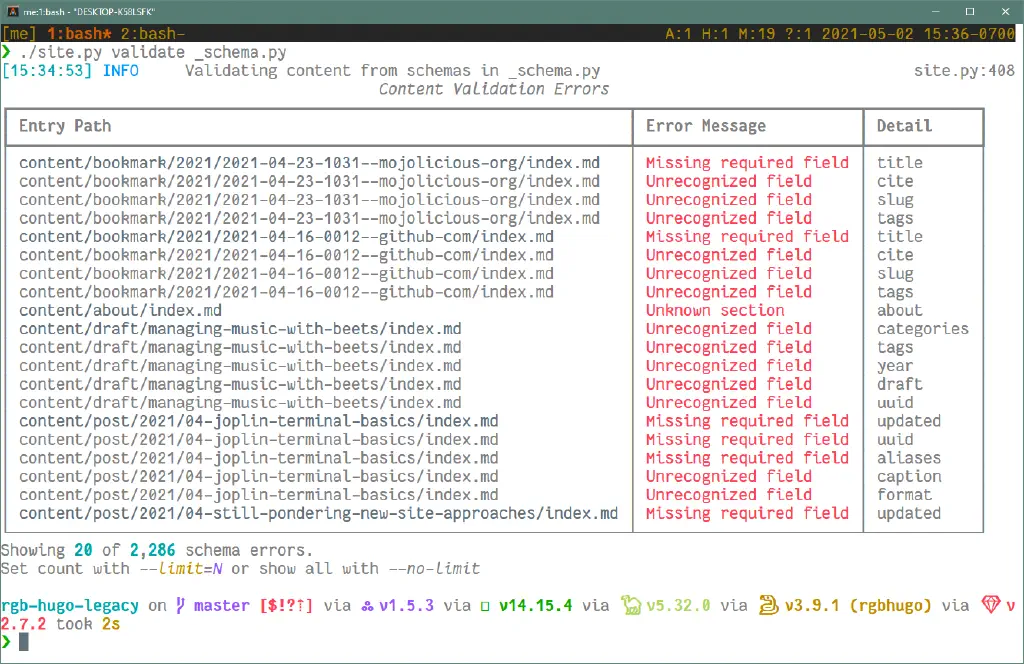Switch to tmux window 2:bash
The height and width of the screenshot is (664, 1024).
[x=153, y=33]
